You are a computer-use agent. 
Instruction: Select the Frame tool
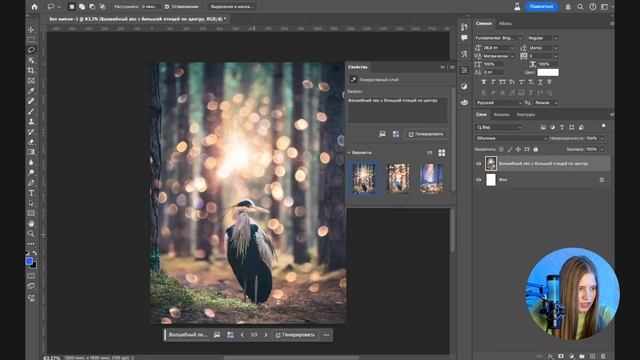(31, 80)
